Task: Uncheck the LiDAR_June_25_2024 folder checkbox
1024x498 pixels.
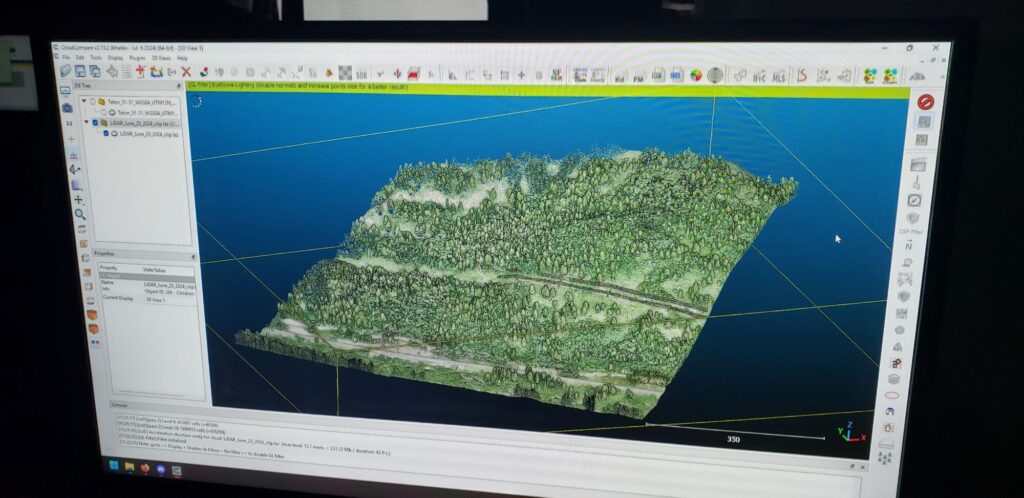Action: (x=95, y=123)
